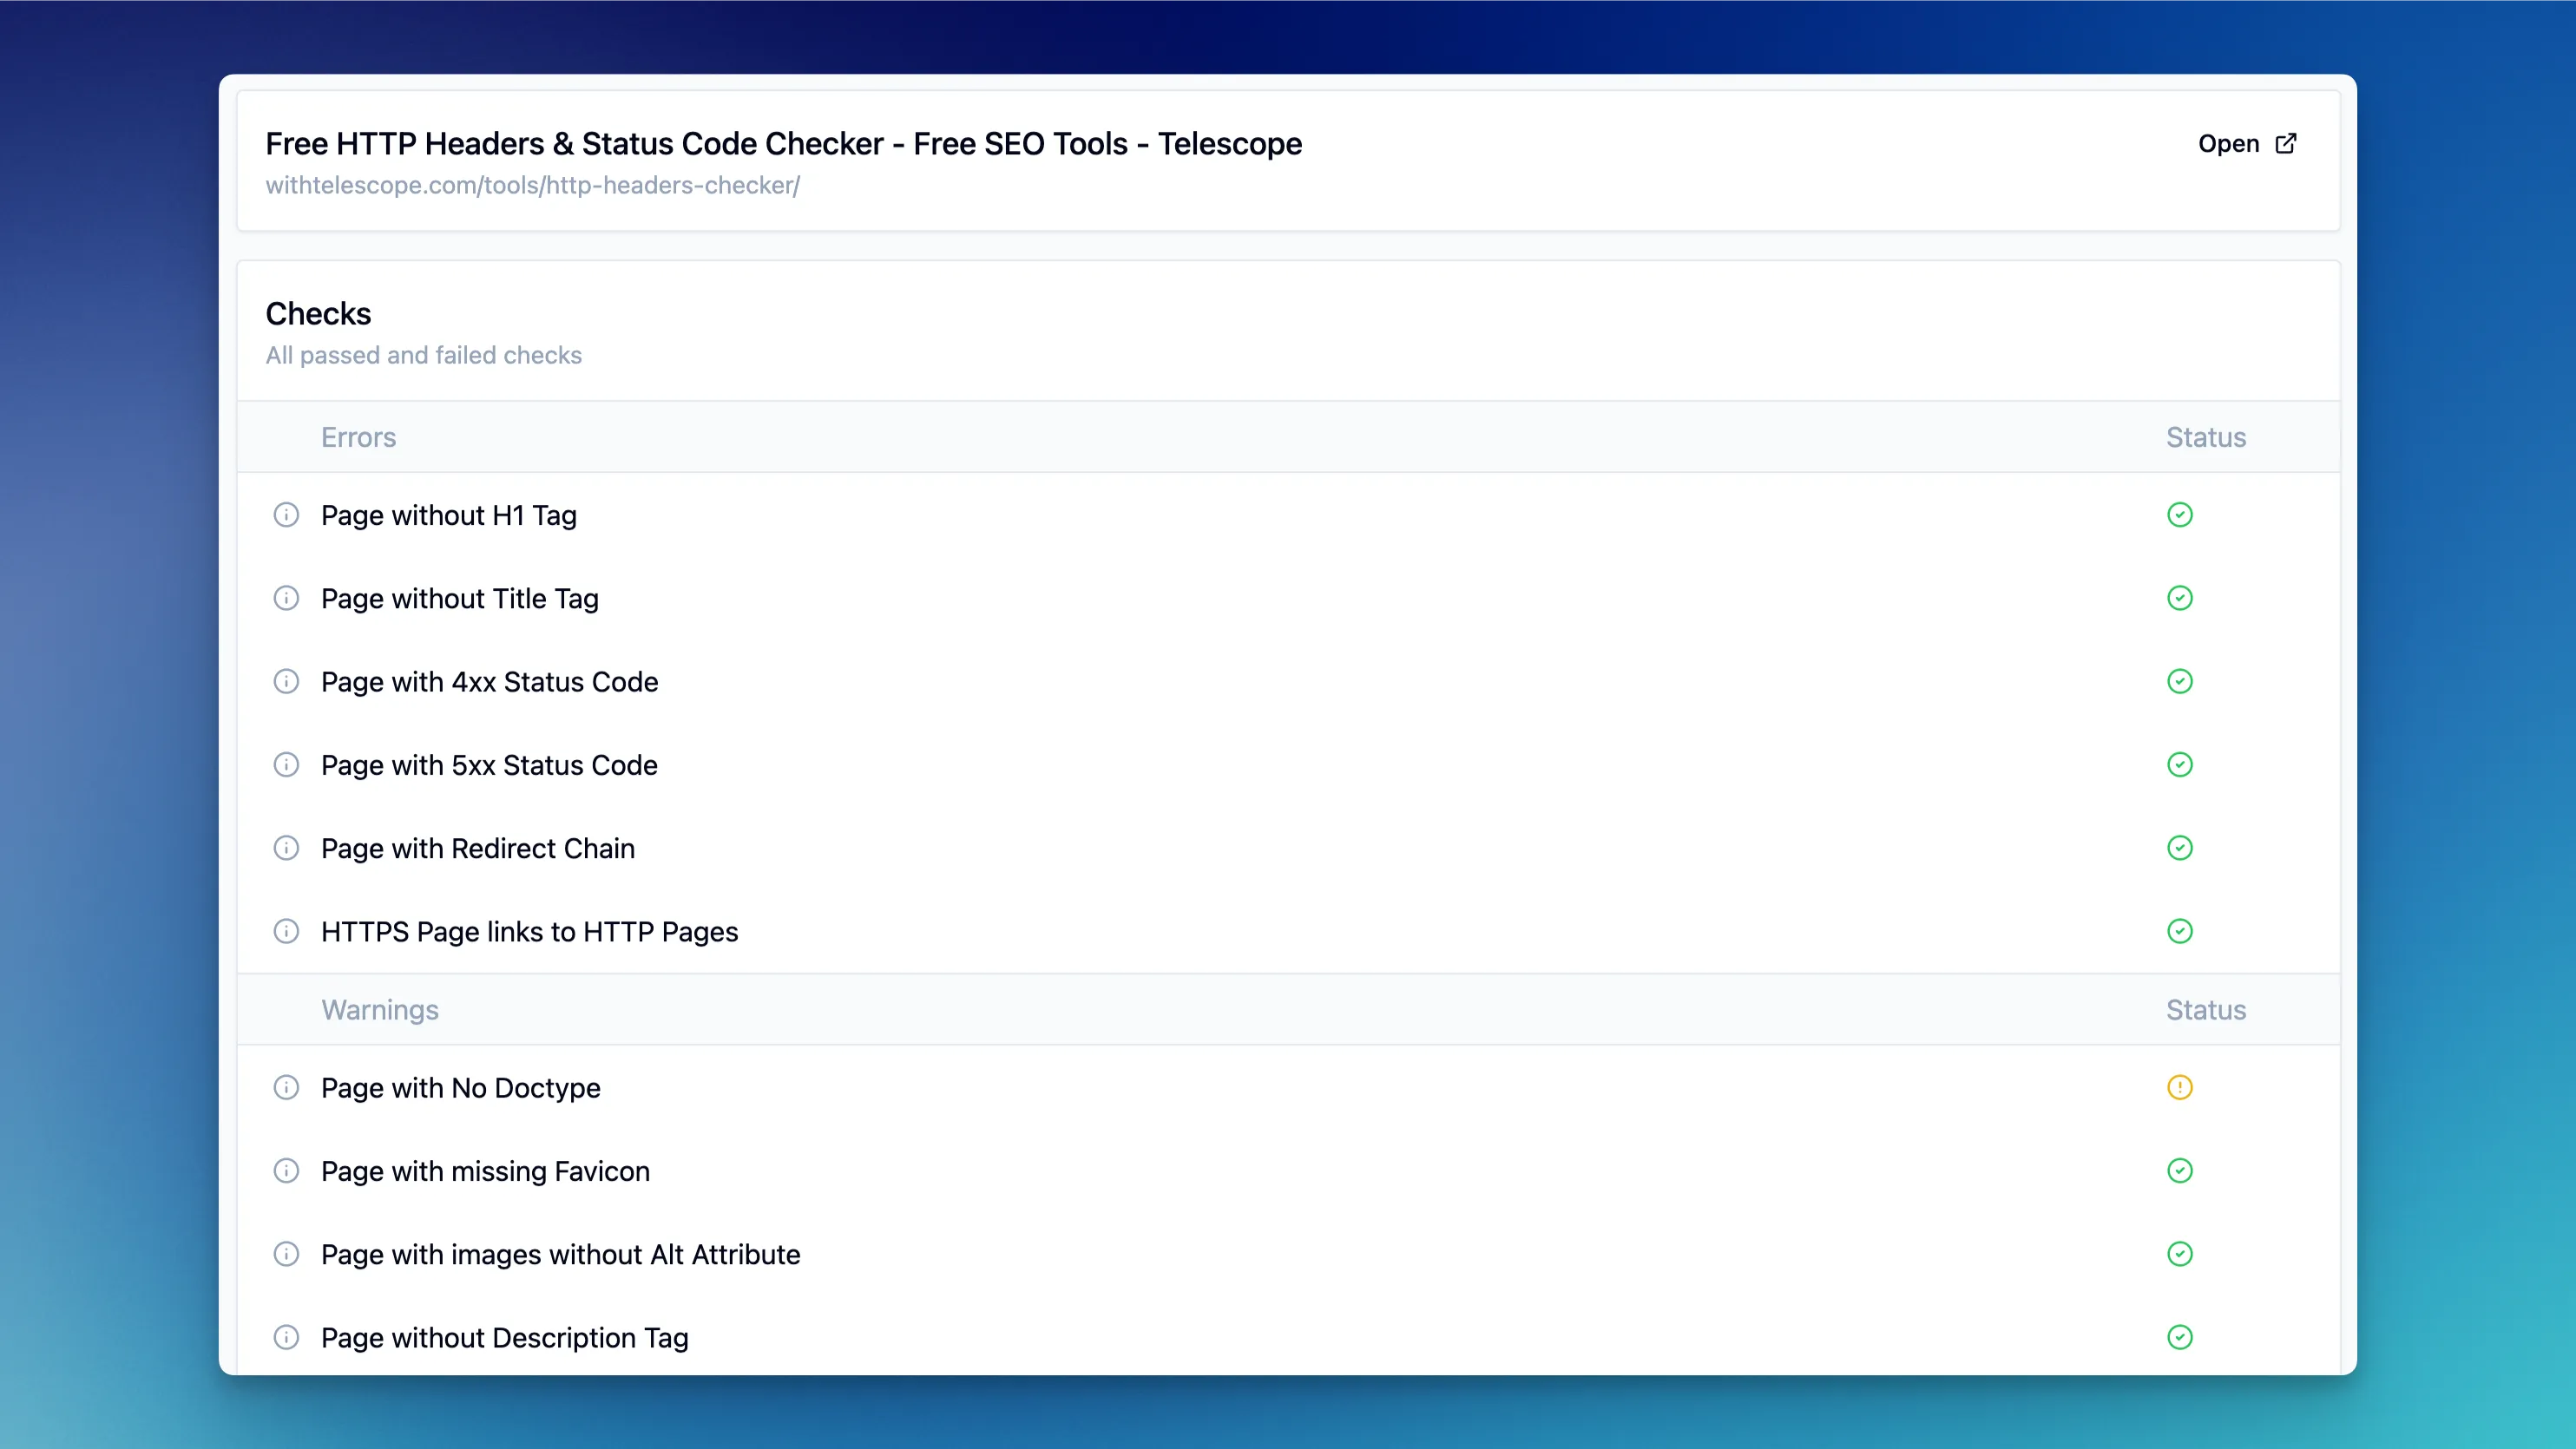
Task: Click green check status for 5xx Status Code
Action: 2179,765
